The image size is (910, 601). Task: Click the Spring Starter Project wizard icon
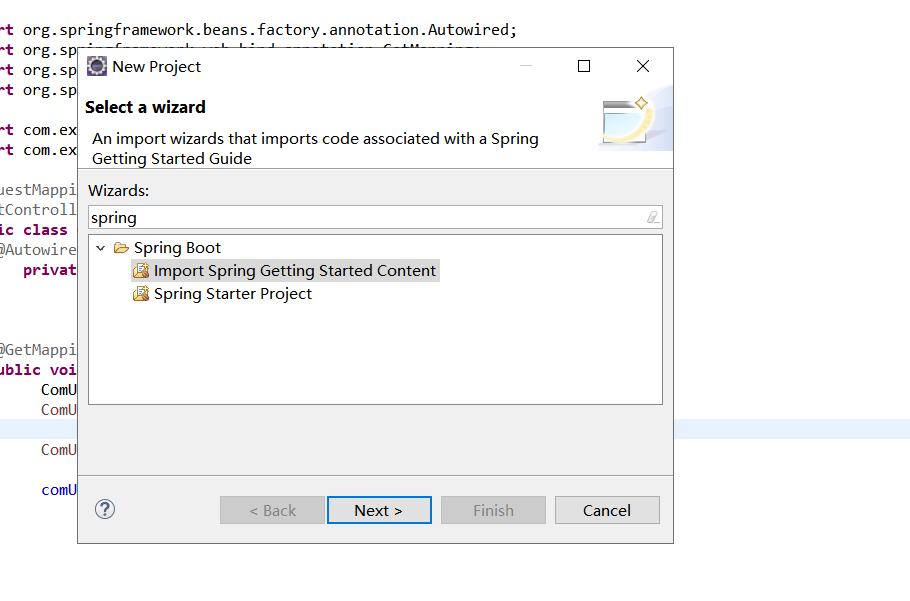pyautogui.click(x=141, y=293)
